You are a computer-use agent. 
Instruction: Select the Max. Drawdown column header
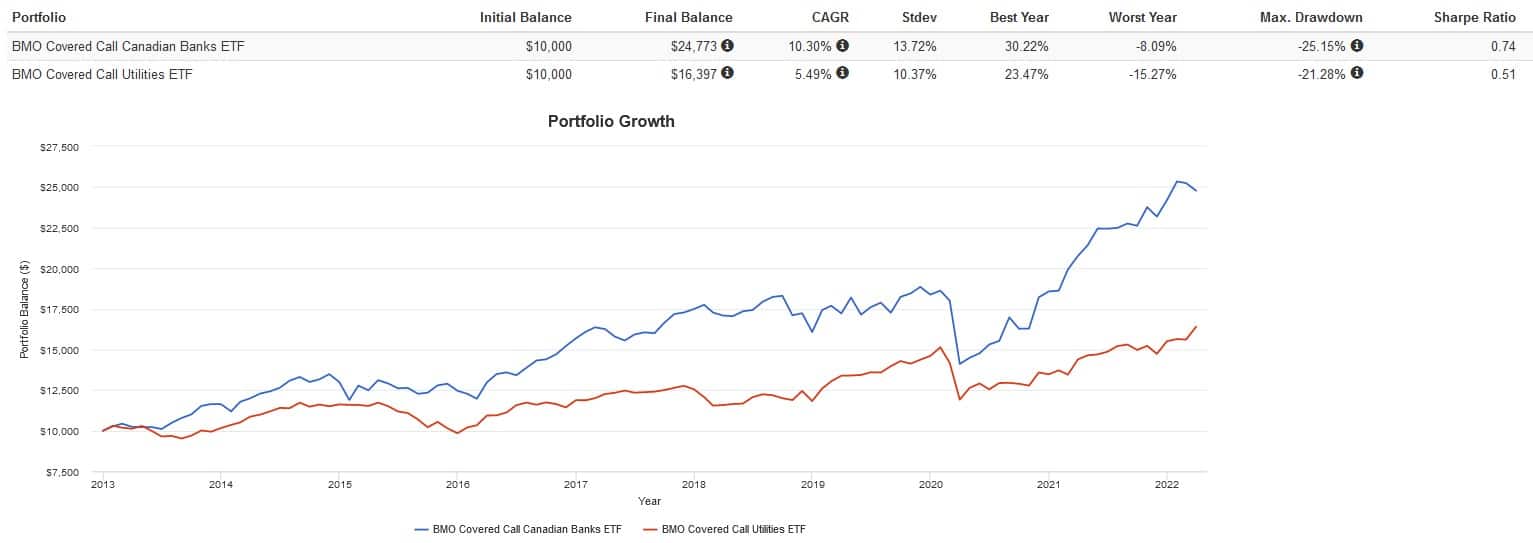(x=1313, y=17)
